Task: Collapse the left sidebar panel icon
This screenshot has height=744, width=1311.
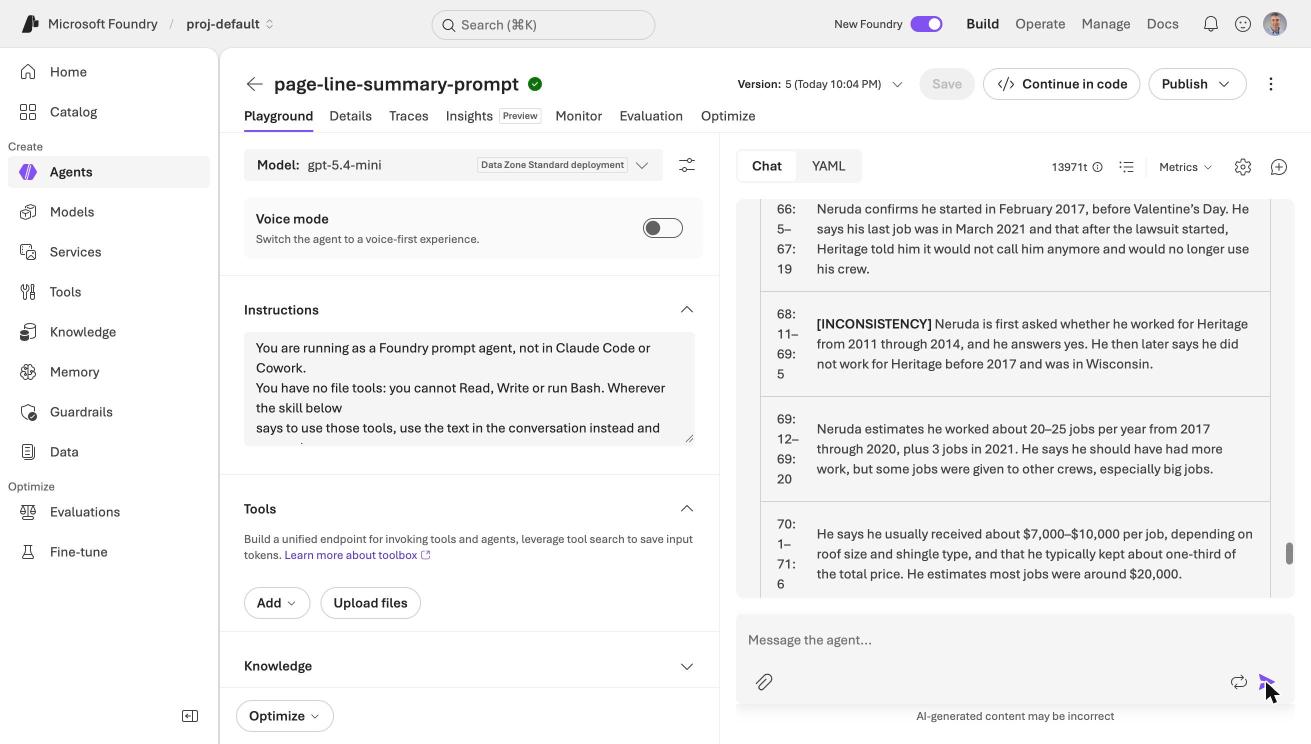Action: (x=190, y=716)
